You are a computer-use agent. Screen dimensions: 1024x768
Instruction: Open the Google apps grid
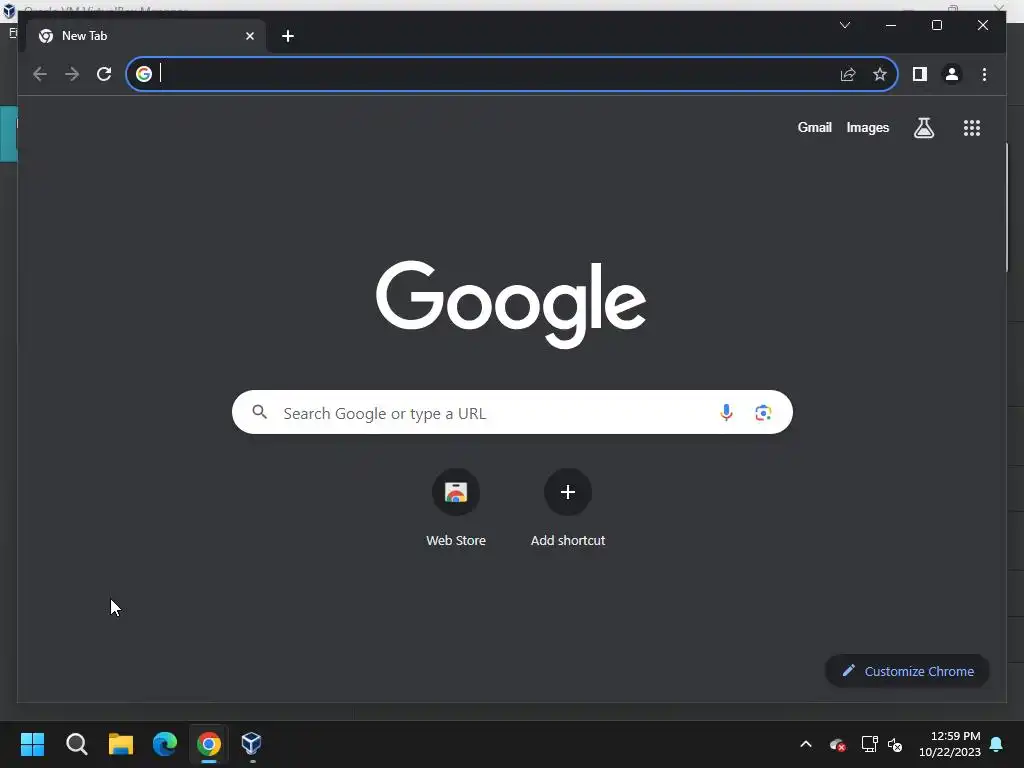pyautogui.click(x=972, y=128)
